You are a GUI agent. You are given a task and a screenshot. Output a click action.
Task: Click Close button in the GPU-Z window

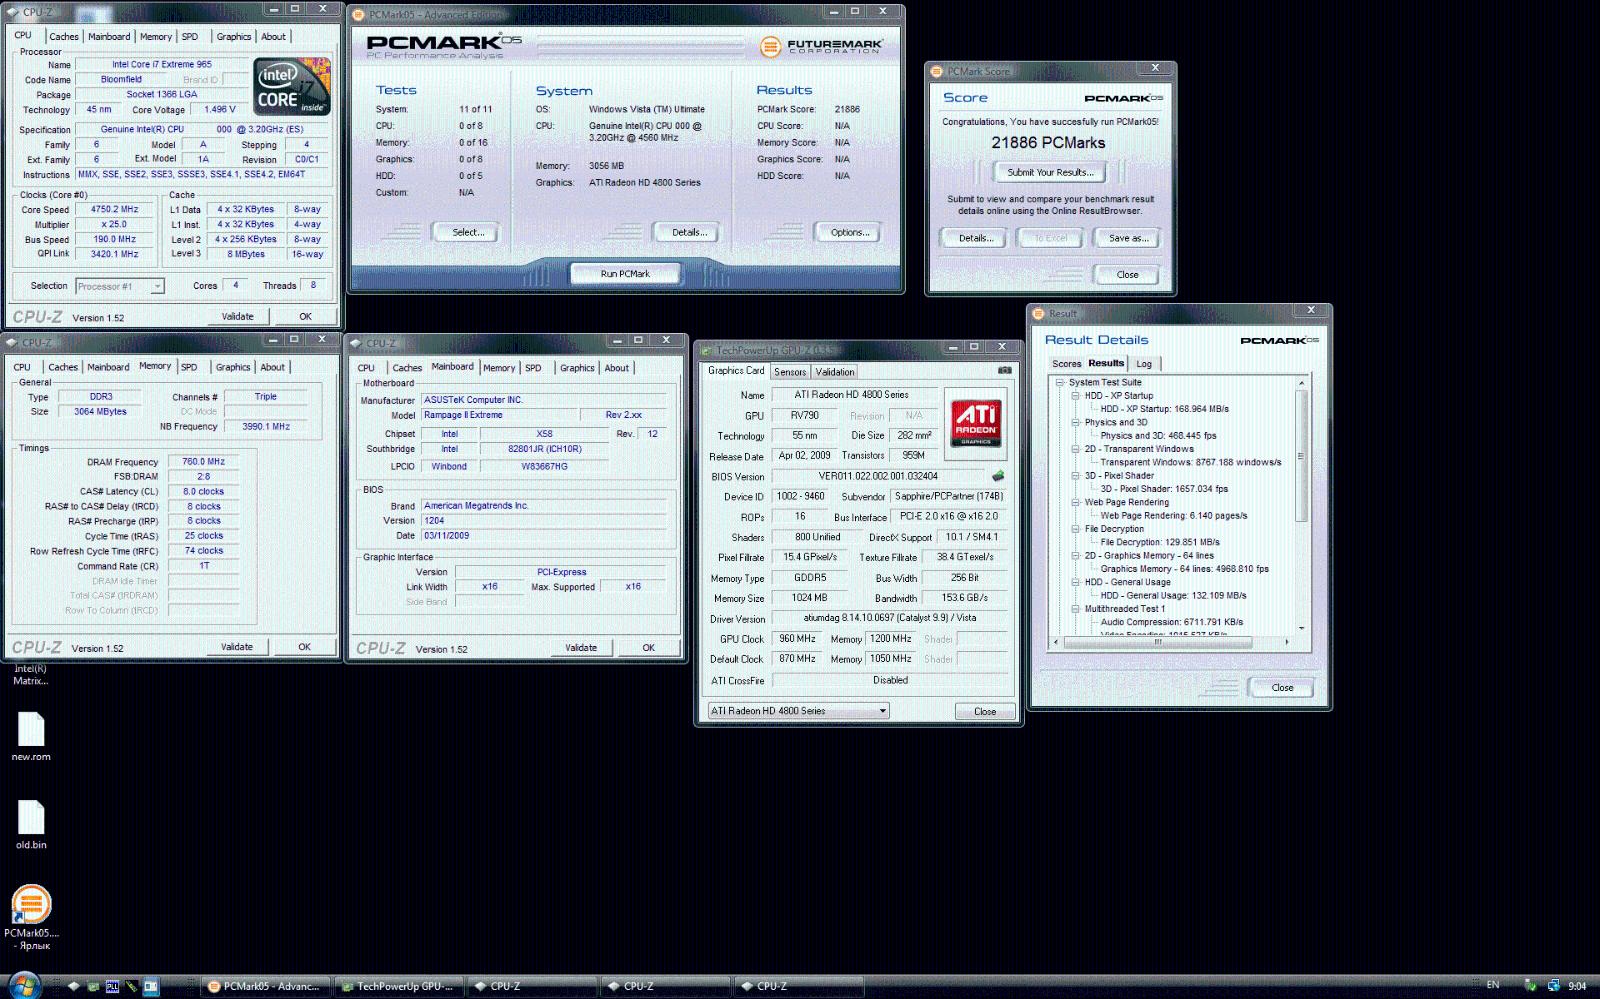[985, 711]
